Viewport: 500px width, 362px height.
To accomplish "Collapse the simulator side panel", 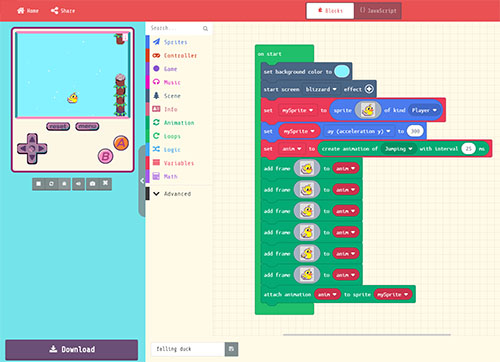I will click(142, 181).
